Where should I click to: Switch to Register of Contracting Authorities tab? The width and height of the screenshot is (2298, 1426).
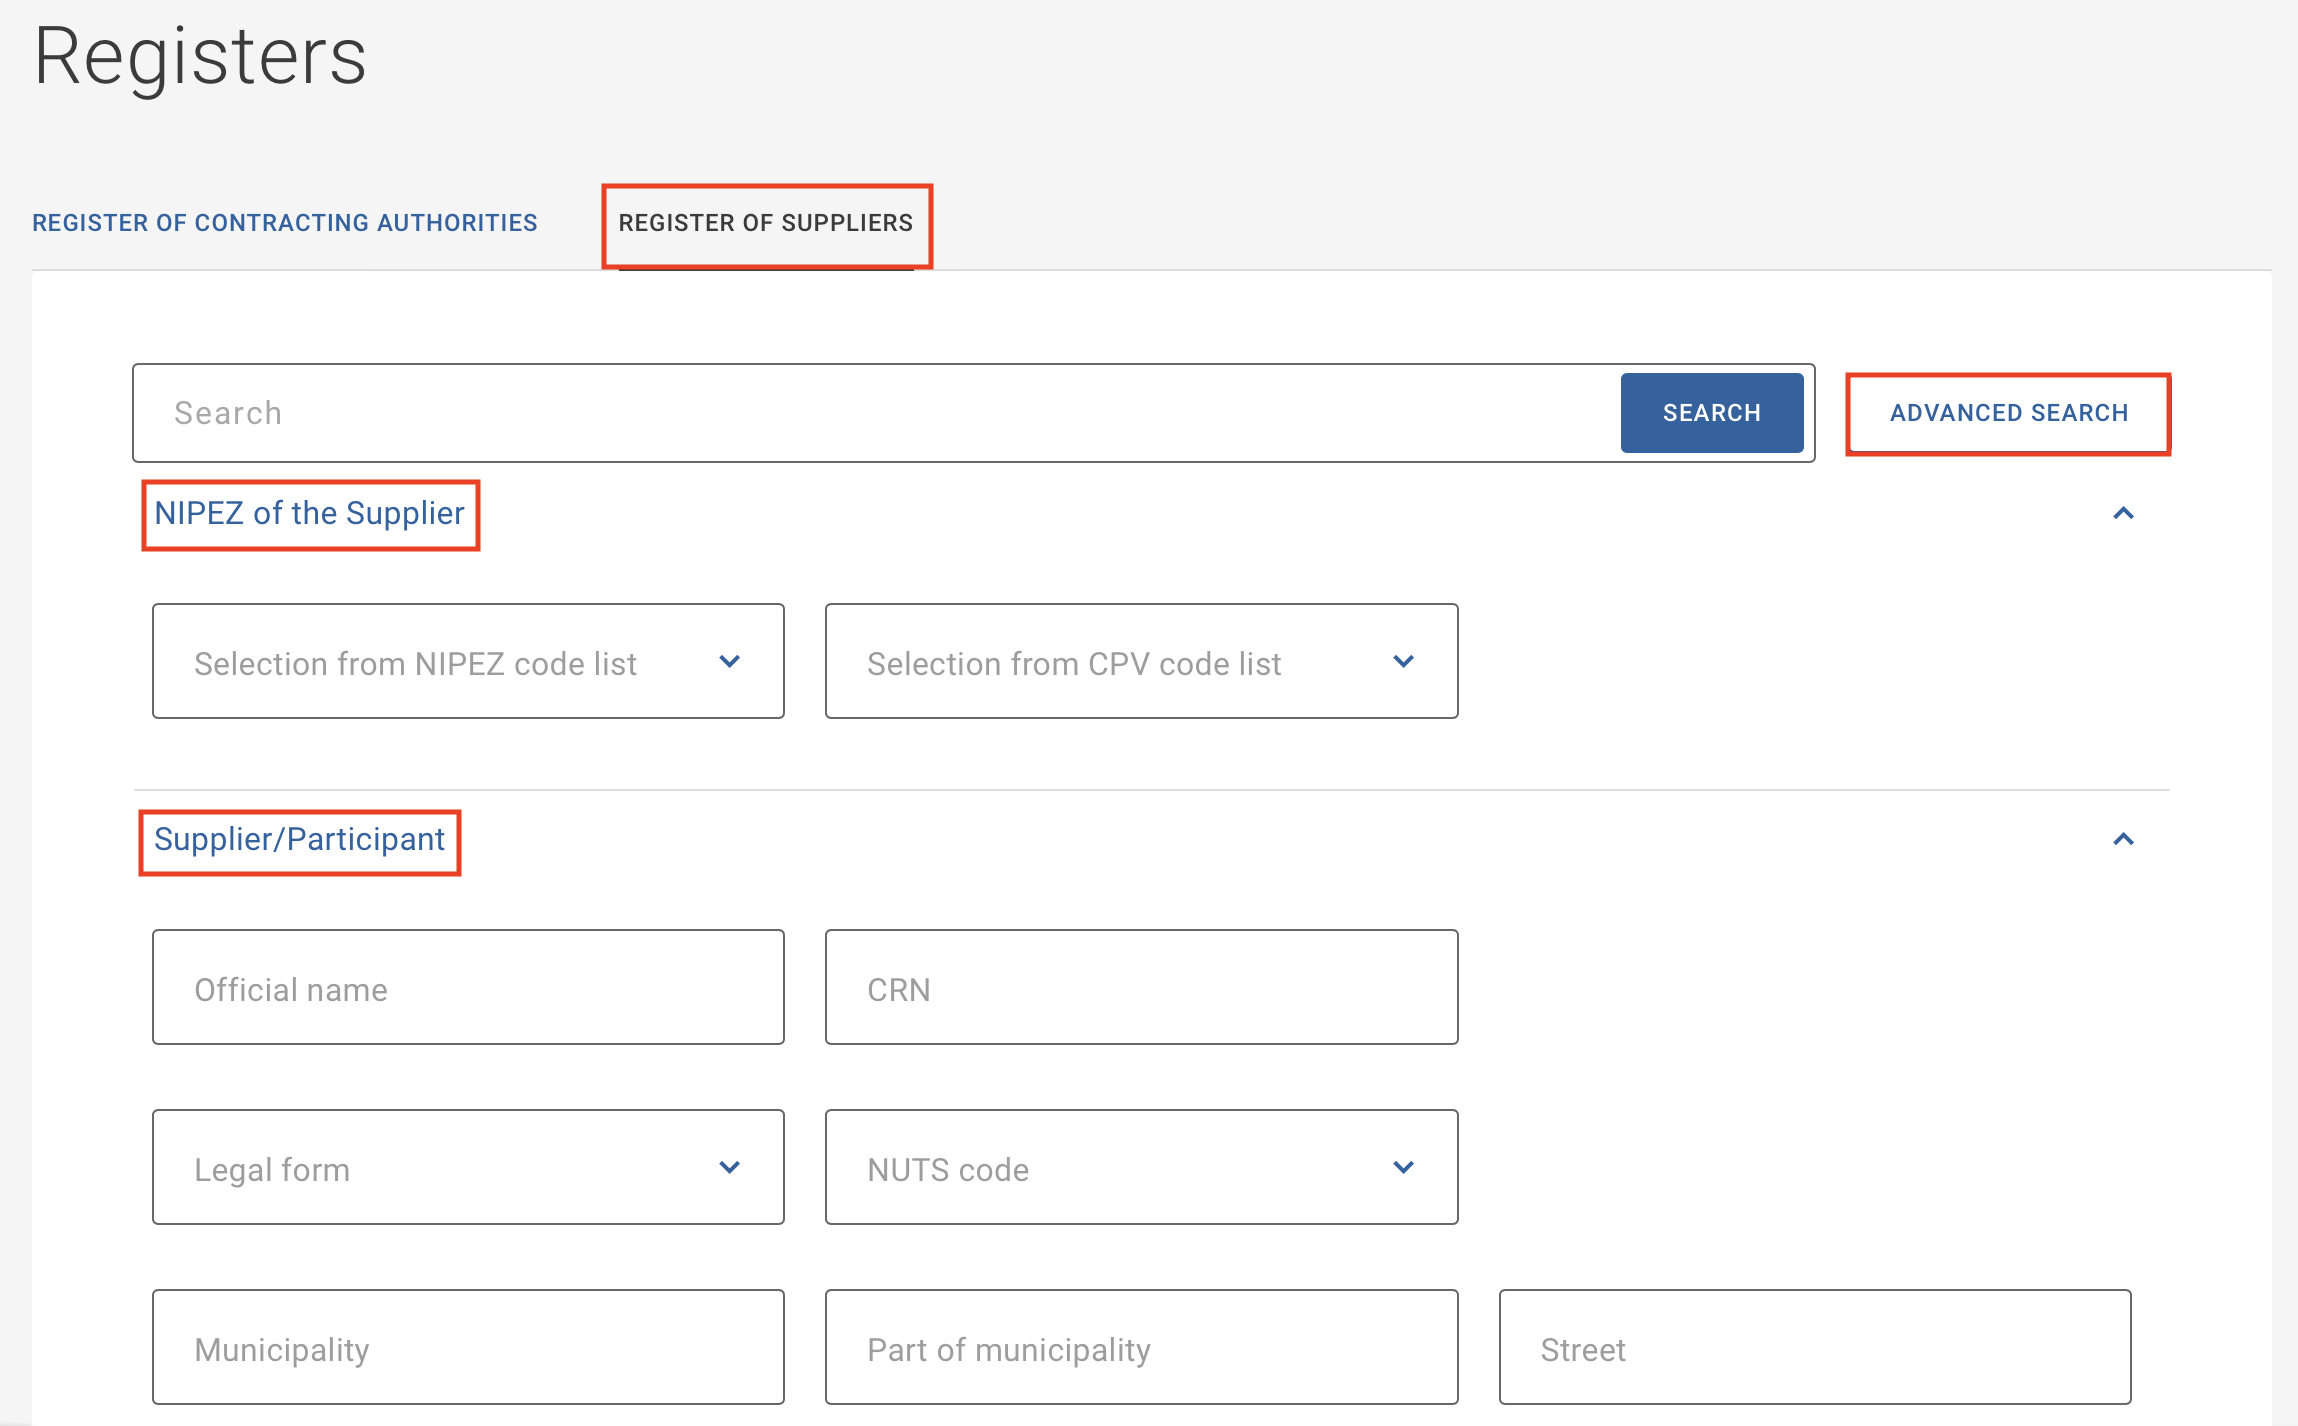pyautogui.click(x=284, y=222)
